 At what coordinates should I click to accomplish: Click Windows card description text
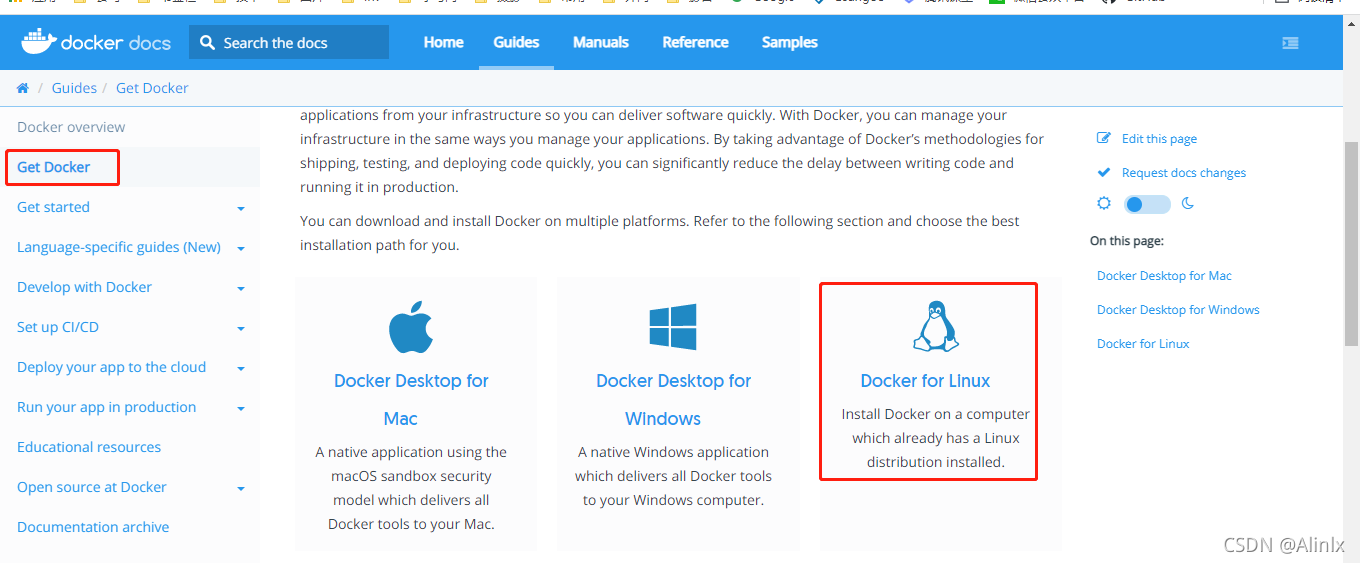(673, 476)
